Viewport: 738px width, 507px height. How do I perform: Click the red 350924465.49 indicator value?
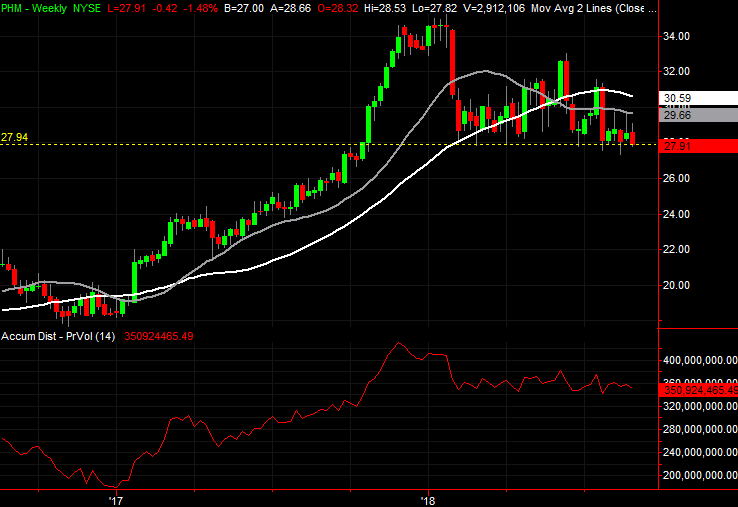pos(159,336)
